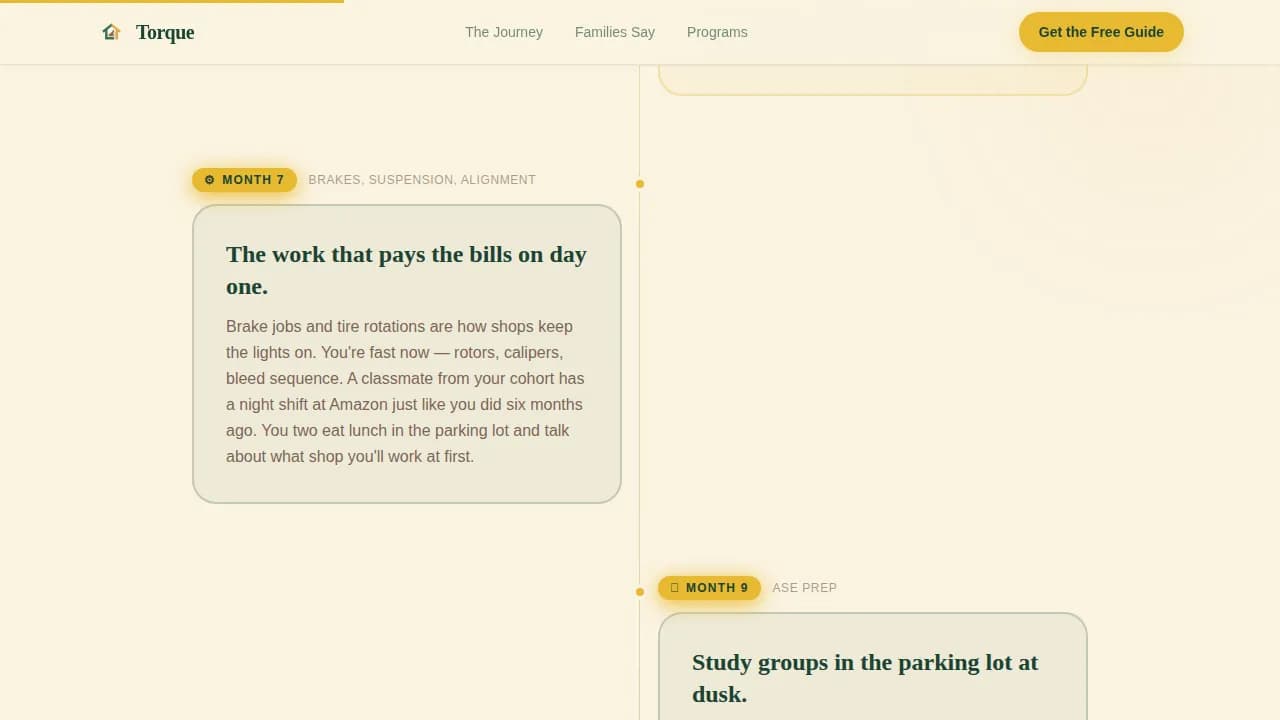
Task: Go to Families Say section
Action: pos(615,32)
